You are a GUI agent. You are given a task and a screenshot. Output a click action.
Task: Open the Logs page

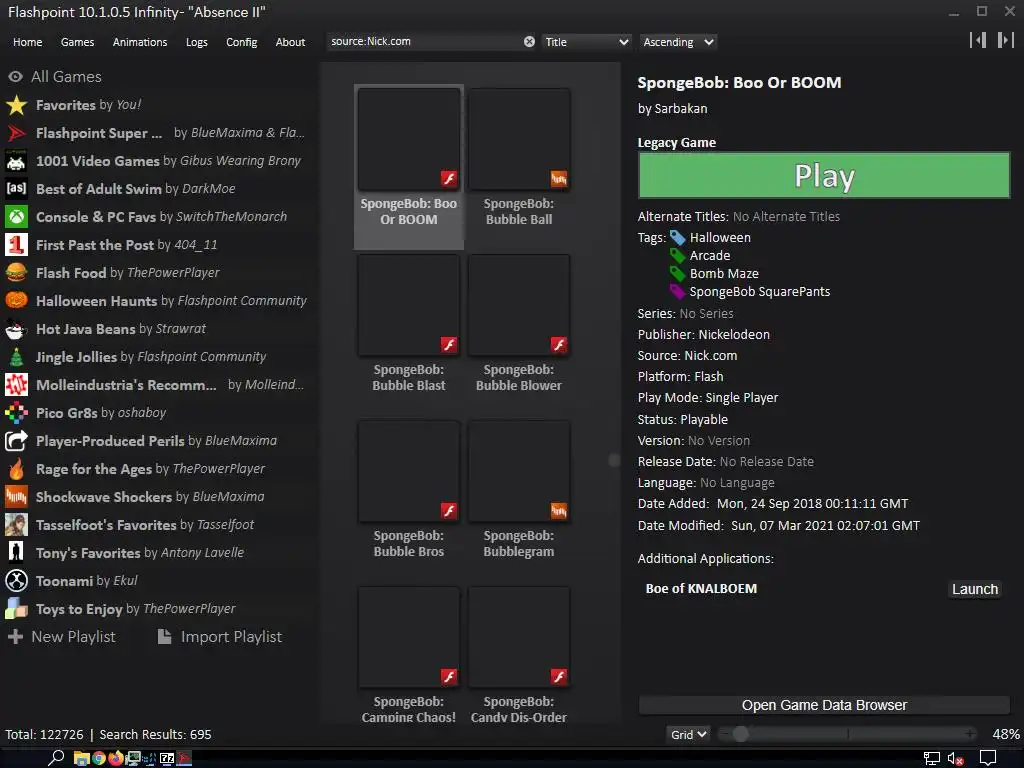(x=197, y=42)
